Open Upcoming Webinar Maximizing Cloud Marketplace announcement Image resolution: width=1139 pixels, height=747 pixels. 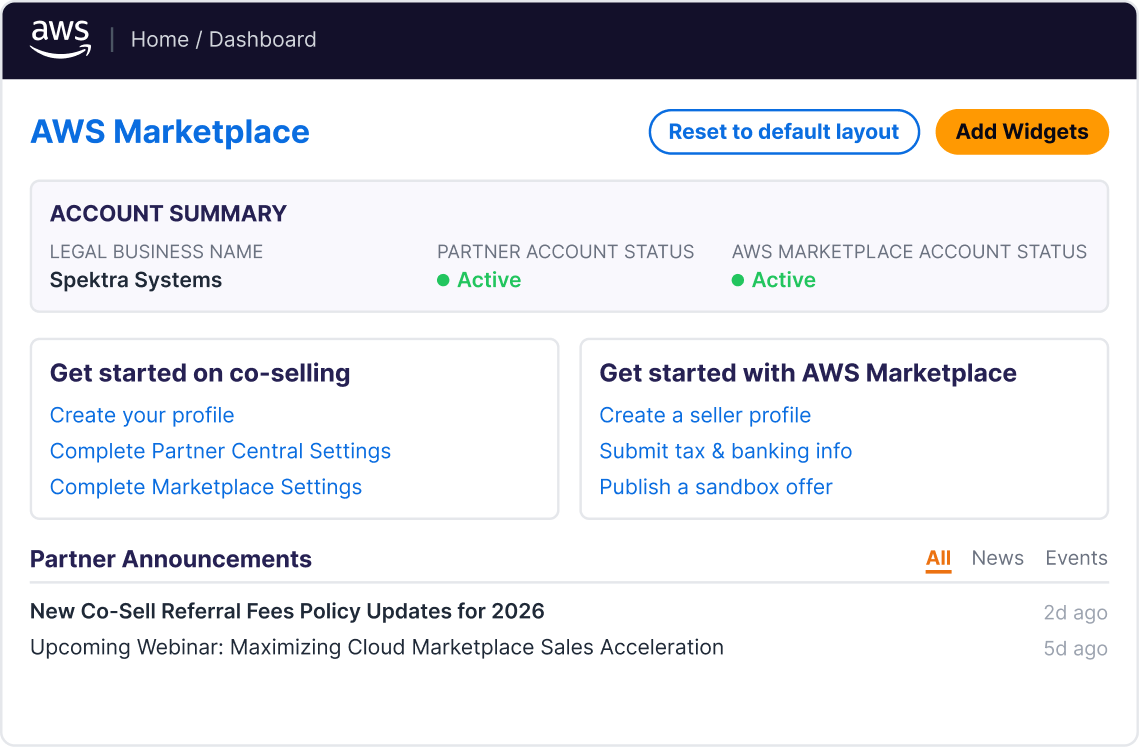click(376, 647)
